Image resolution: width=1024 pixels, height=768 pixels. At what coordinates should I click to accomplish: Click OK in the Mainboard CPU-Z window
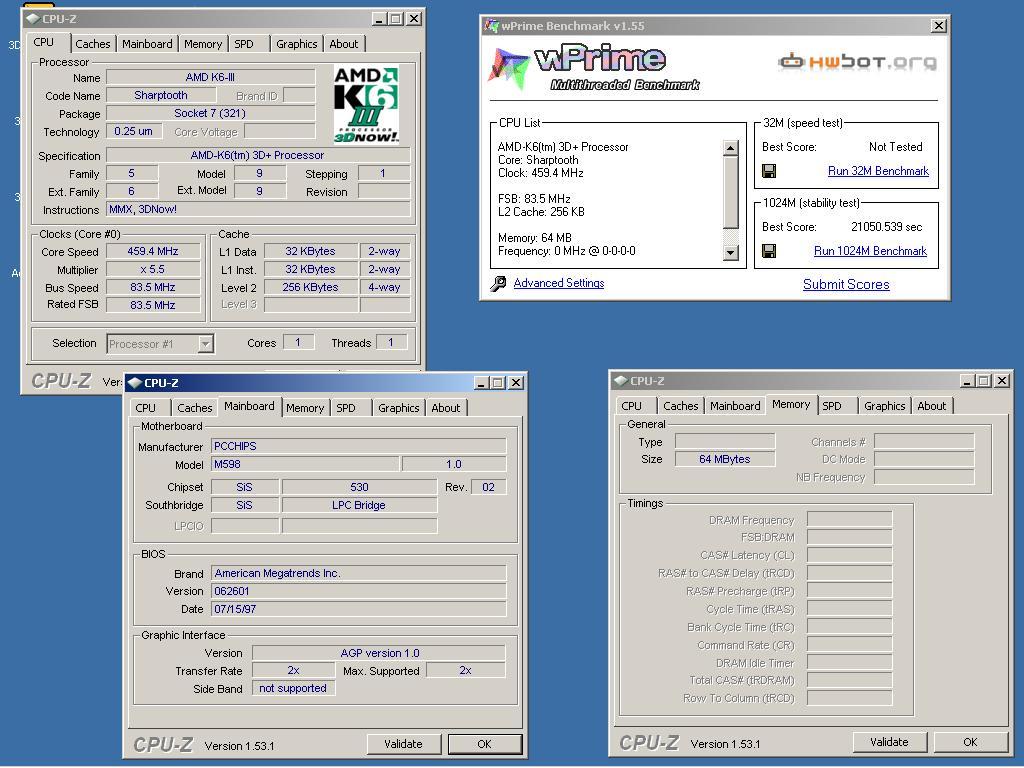coord(485,744)
